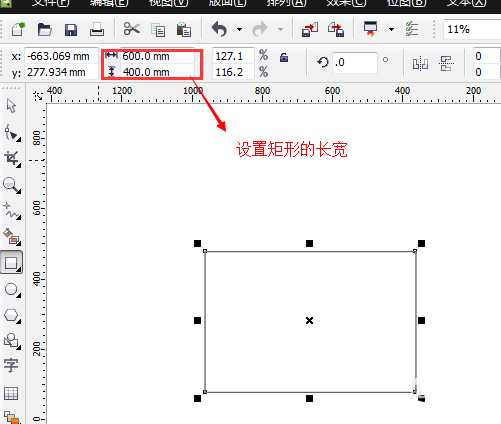Click the Print icon

tap(97, 30)
